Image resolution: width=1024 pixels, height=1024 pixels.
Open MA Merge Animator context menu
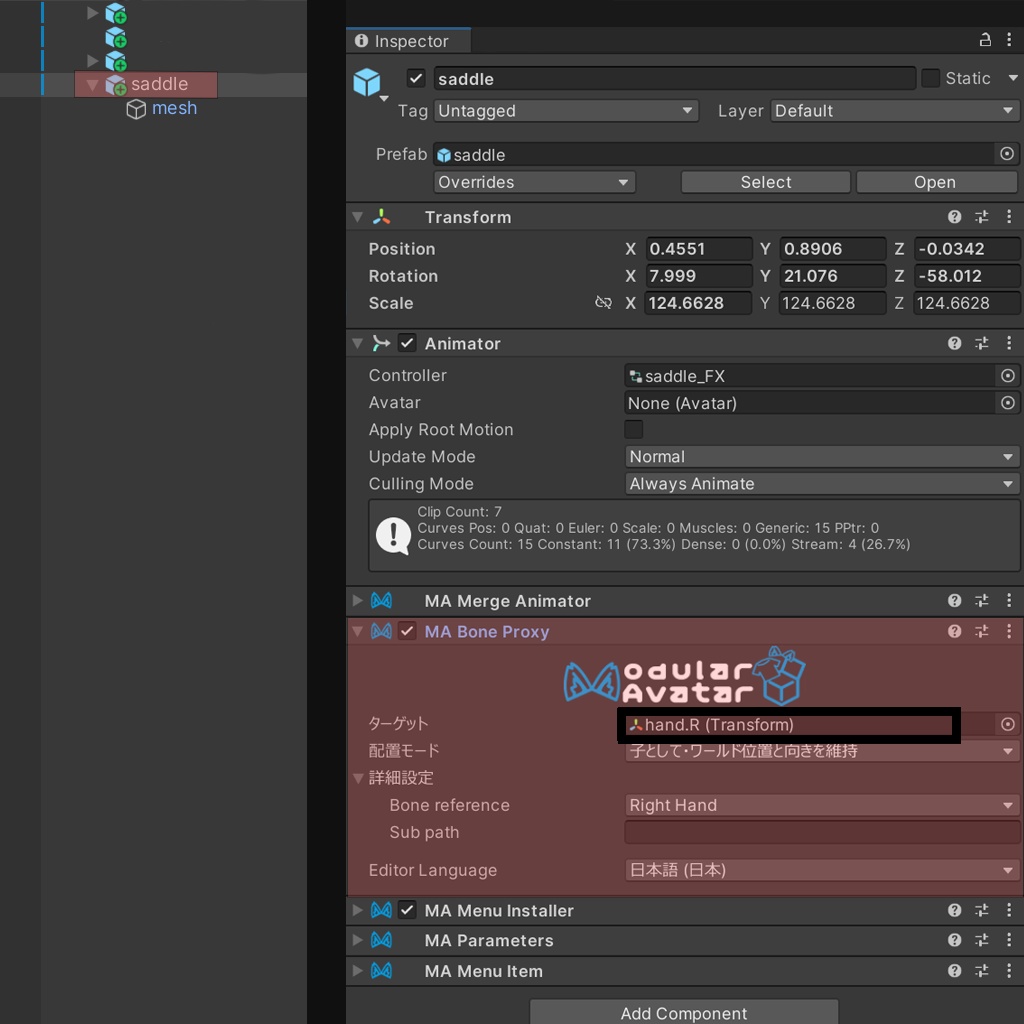[1009, 600]
